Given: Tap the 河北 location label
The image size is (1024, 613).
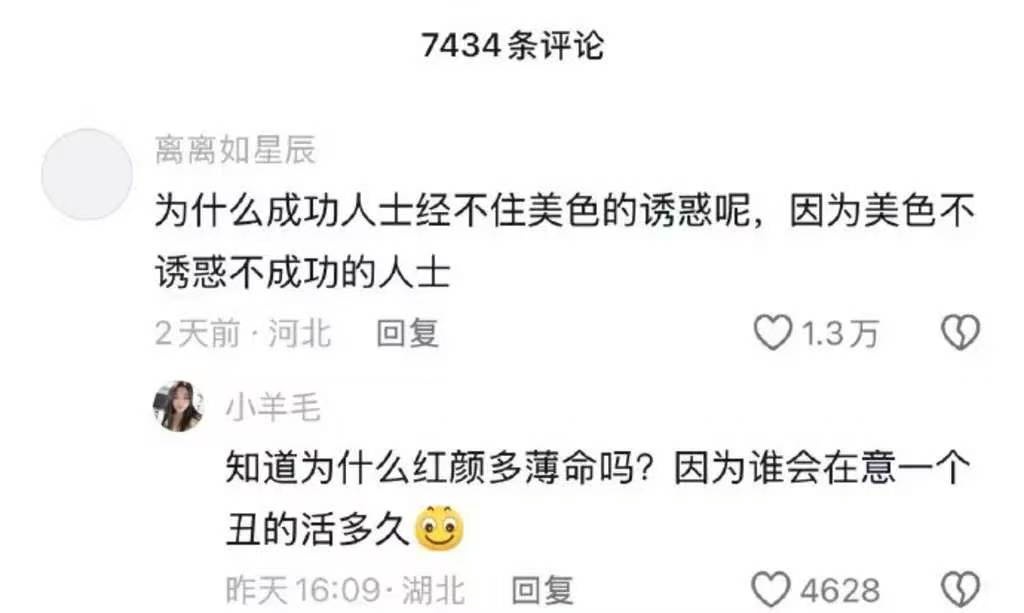Looking at the screenshot, I should pos(300,334).
